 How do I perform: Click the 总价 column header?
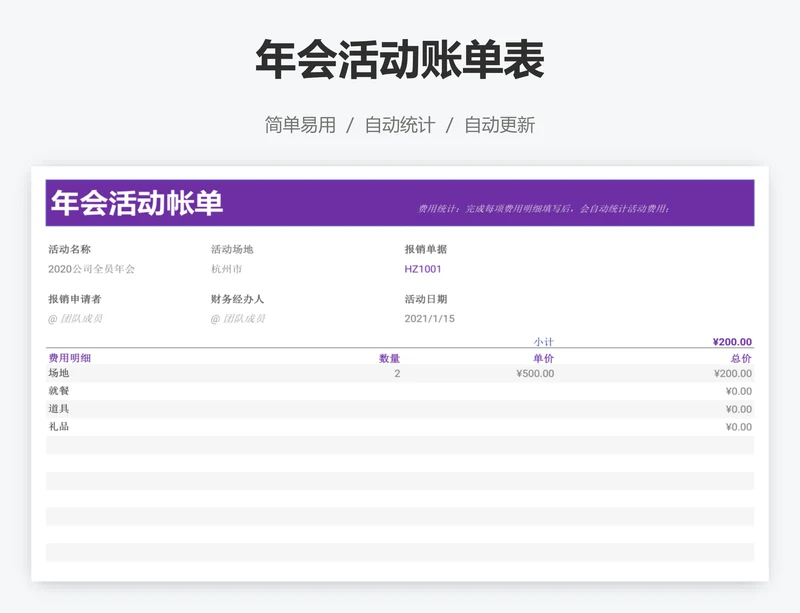(x=741, y=358)
